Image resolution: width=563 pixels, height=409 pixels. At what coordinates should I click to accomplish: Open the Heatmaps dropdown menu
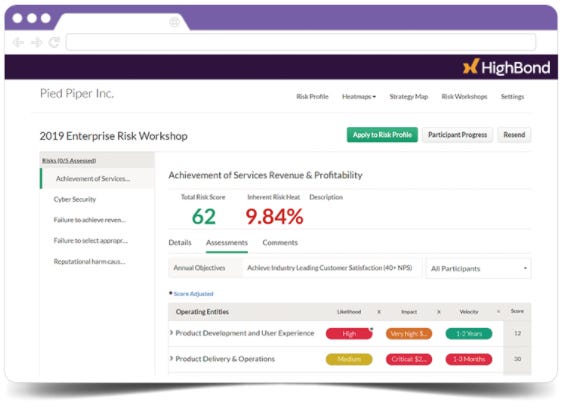pyautogui.click(x=359, y=97)
